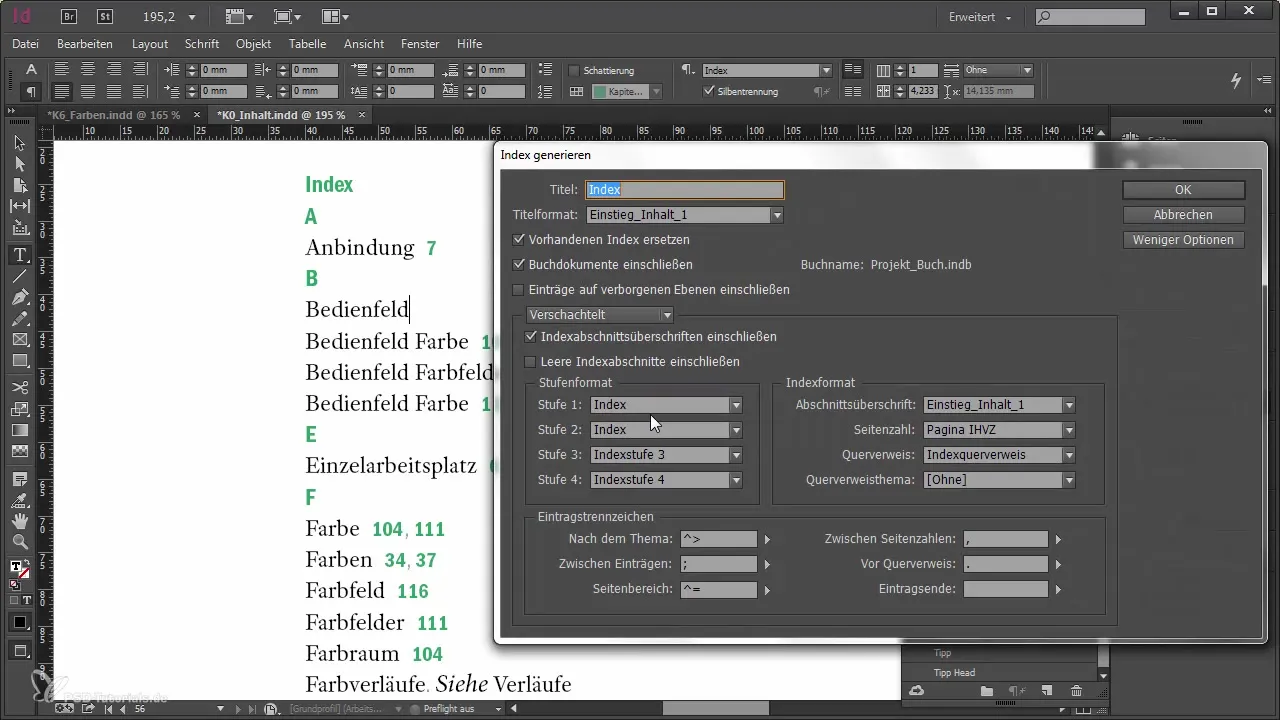Viewport: 1280px width, 720px height.
Task: Select the Pen tool
Action: (x=19, y=297)
